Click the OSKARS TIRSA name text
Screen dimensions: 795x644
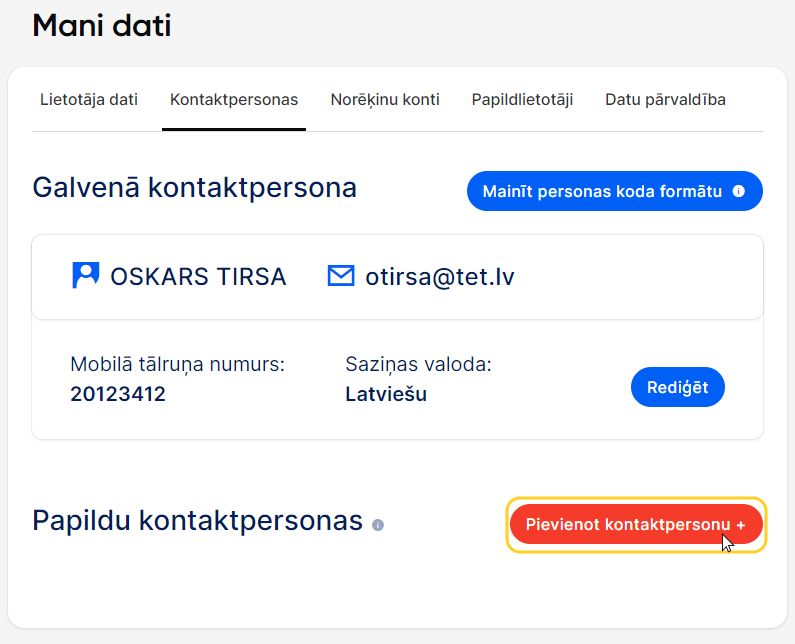198,277
